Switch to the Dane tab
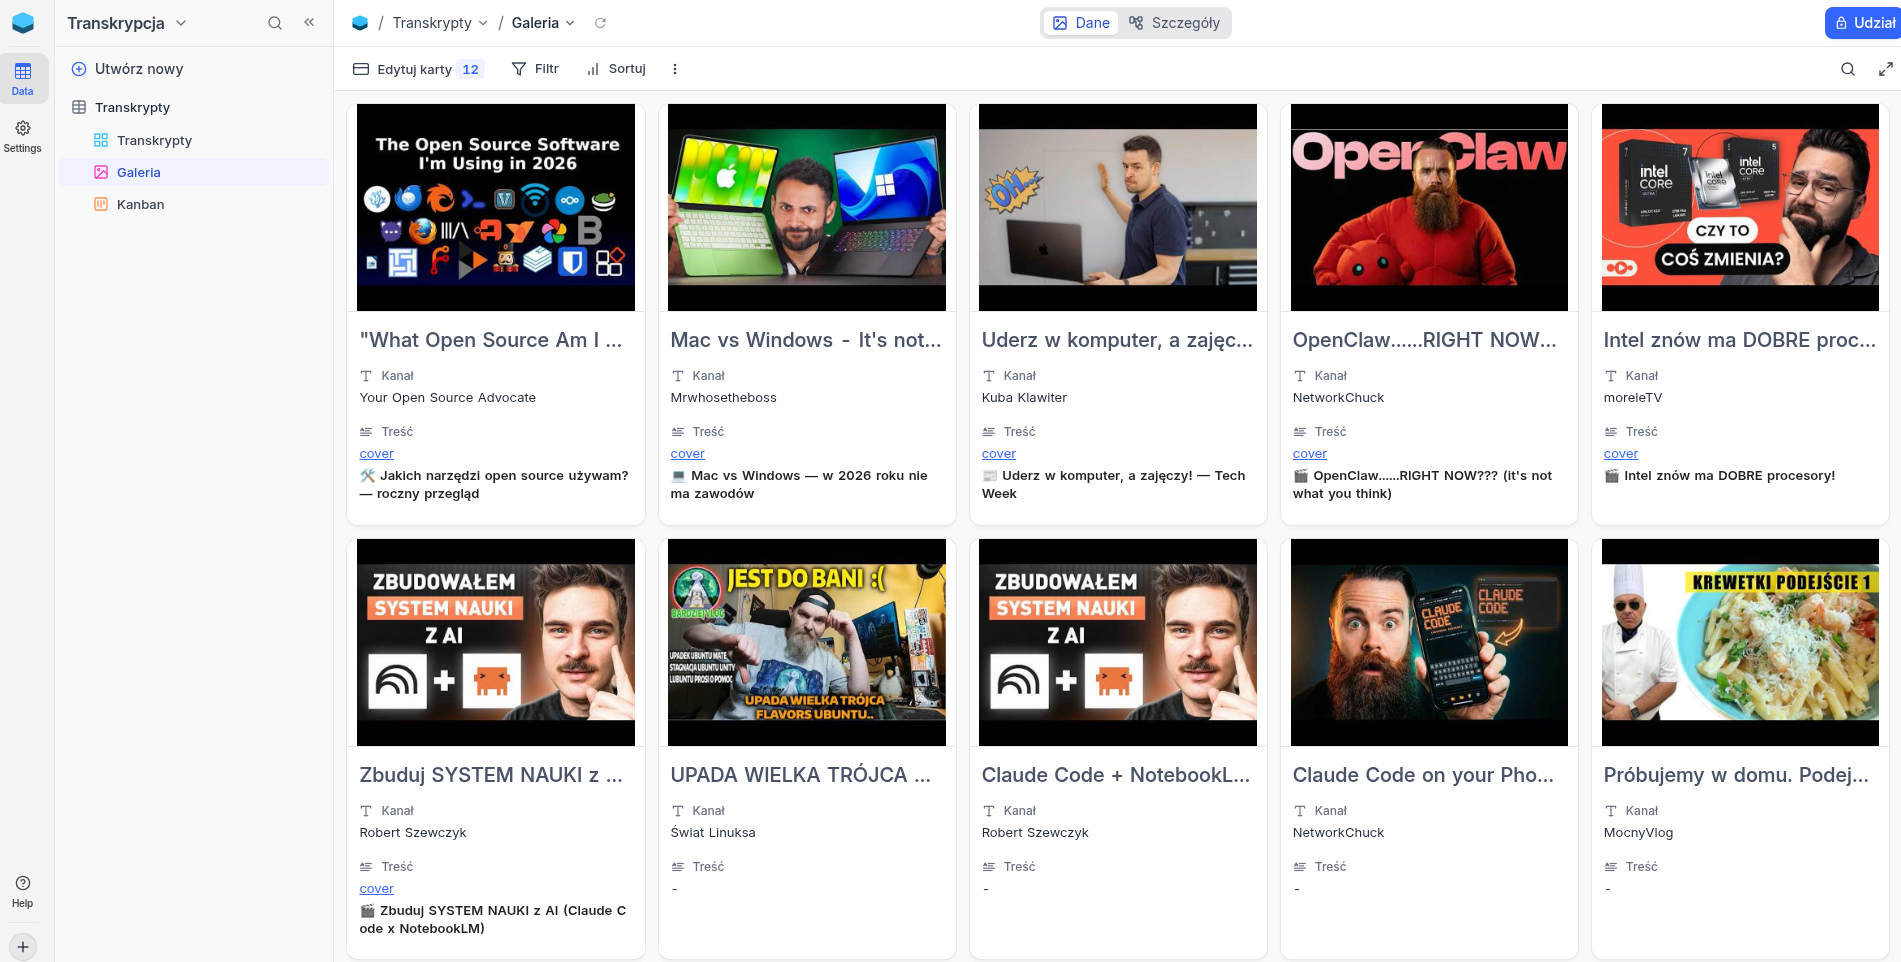Image resolution: width=1901 pixels, height=962 pixels. point(1081,23)
